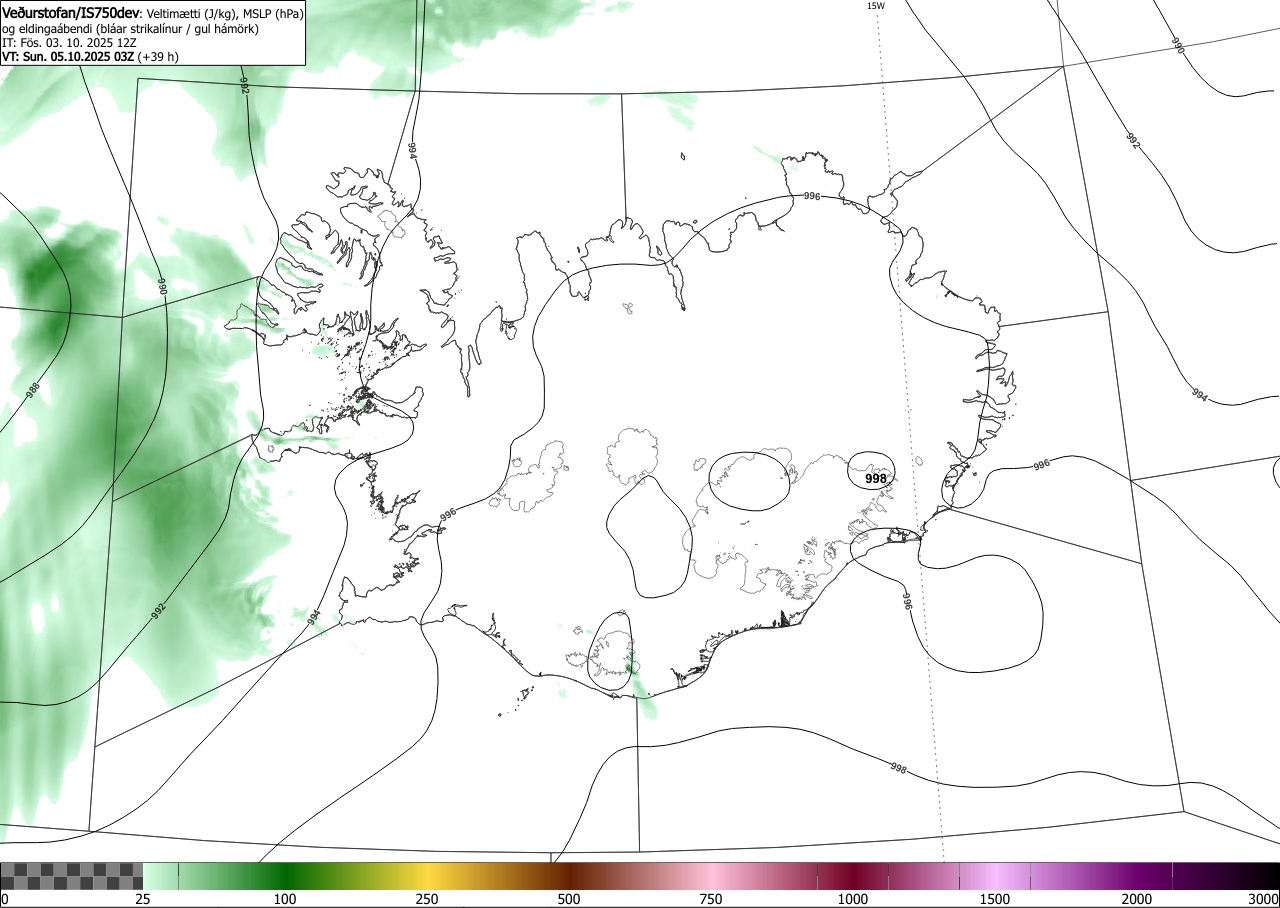Click the pink colorbar segment near 750
Viewport: 1280px width, 908px height.
711,876
